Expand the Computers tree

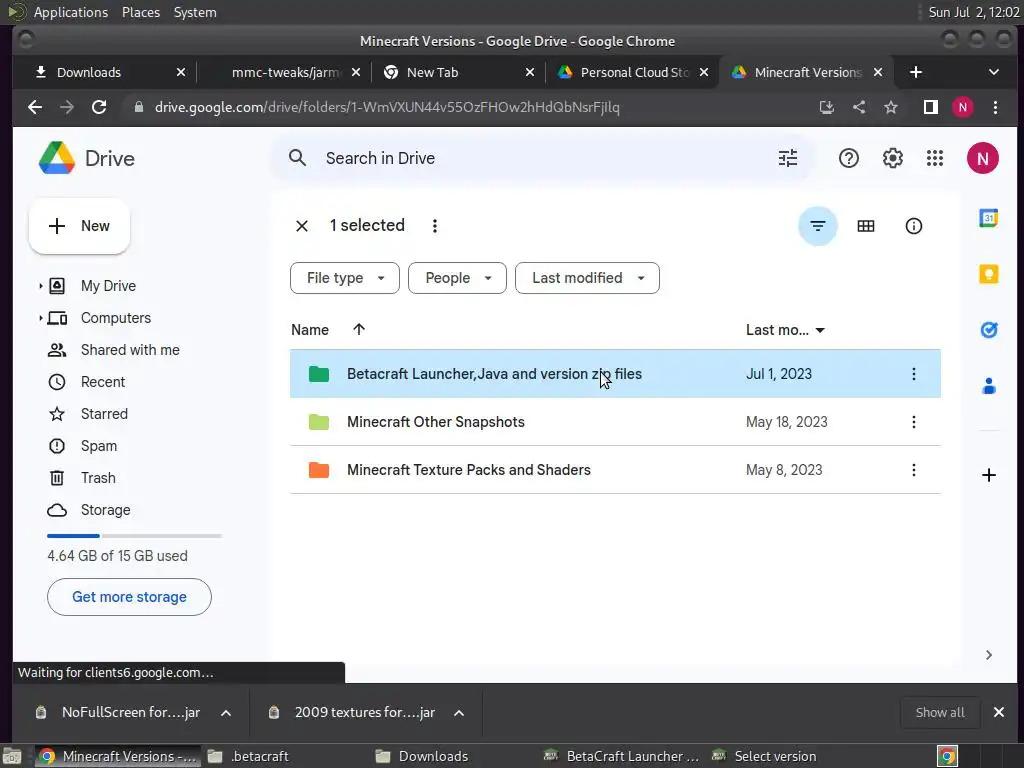(x=40, y=318)
